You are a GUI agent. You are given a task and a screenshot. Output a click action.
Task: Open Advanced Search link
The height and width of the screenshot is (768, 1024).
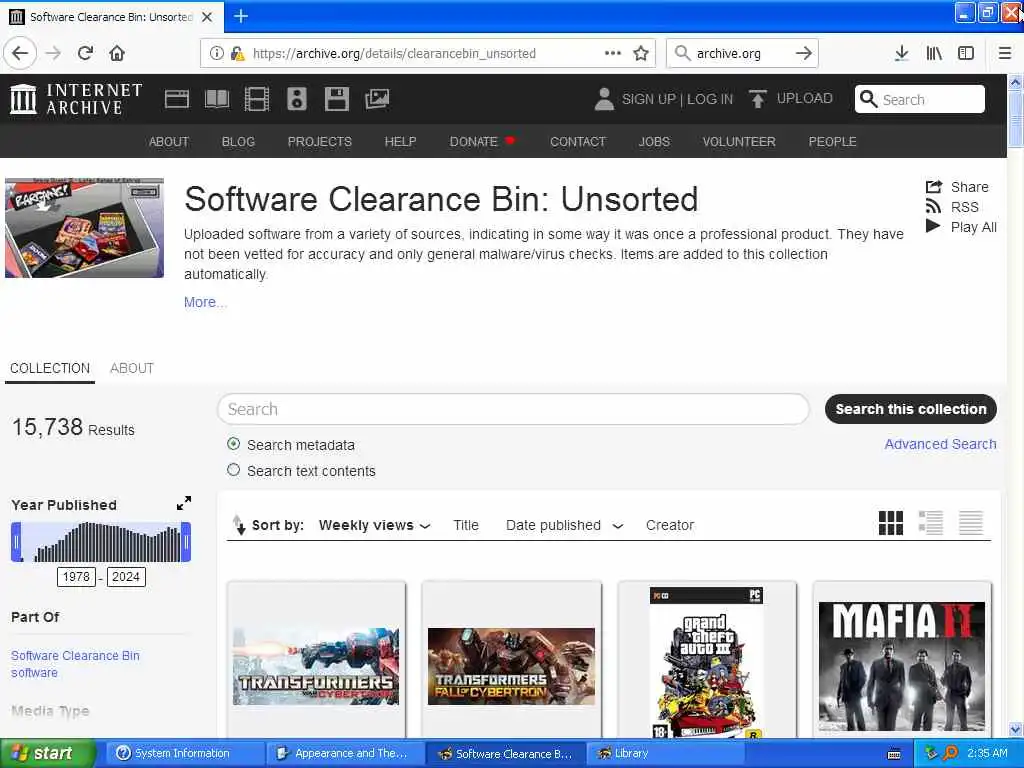coord(940,444)
